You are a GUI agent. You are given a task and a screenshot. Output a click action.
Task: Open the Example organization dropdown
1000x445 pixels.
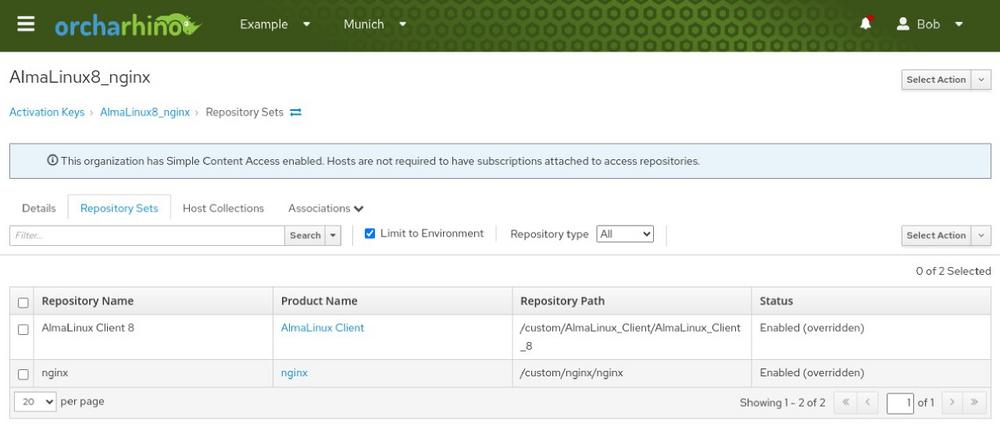tap(275, 24)
